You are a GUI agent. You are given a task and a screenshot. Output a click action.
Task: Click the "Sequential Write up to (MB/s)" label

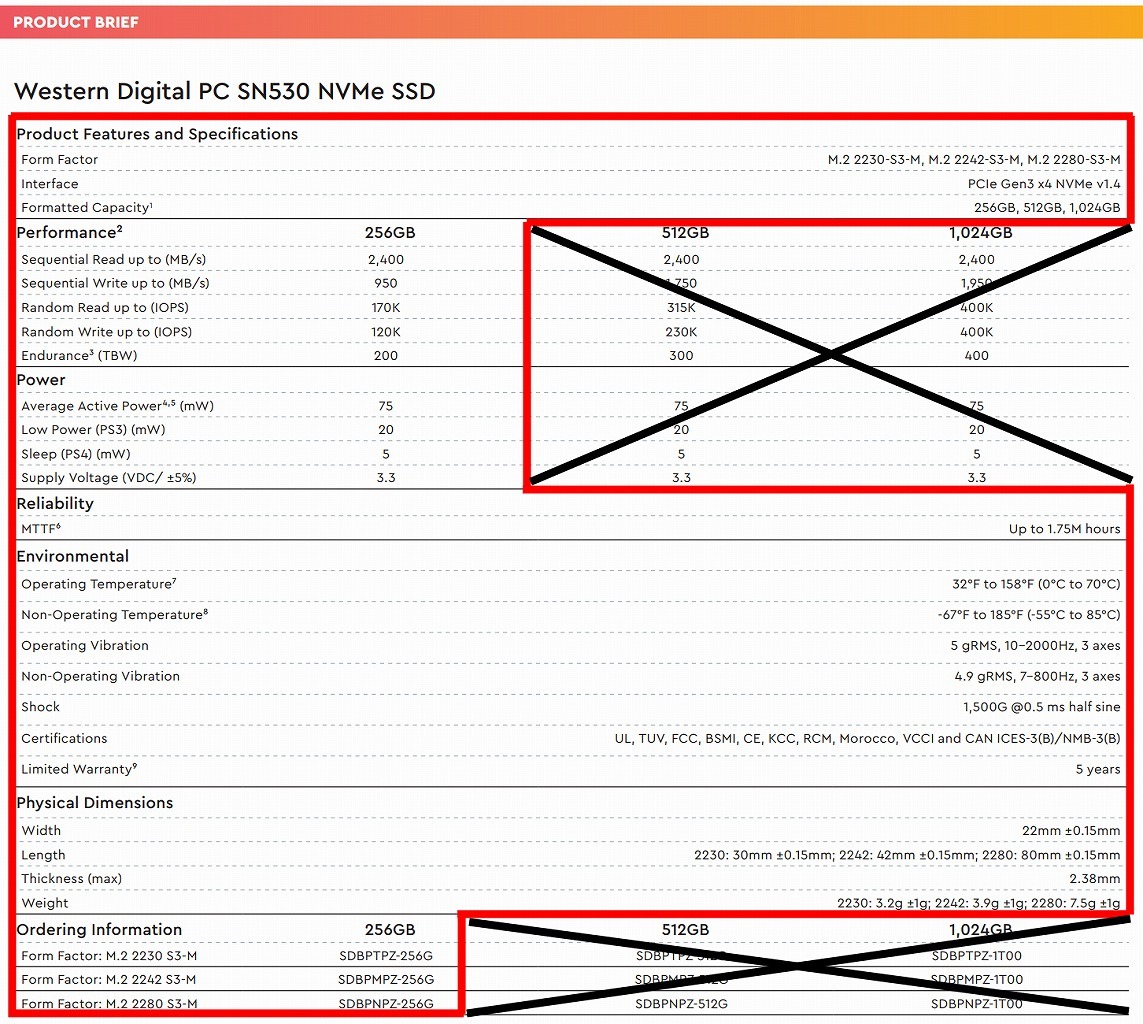[x=115, y=284]
